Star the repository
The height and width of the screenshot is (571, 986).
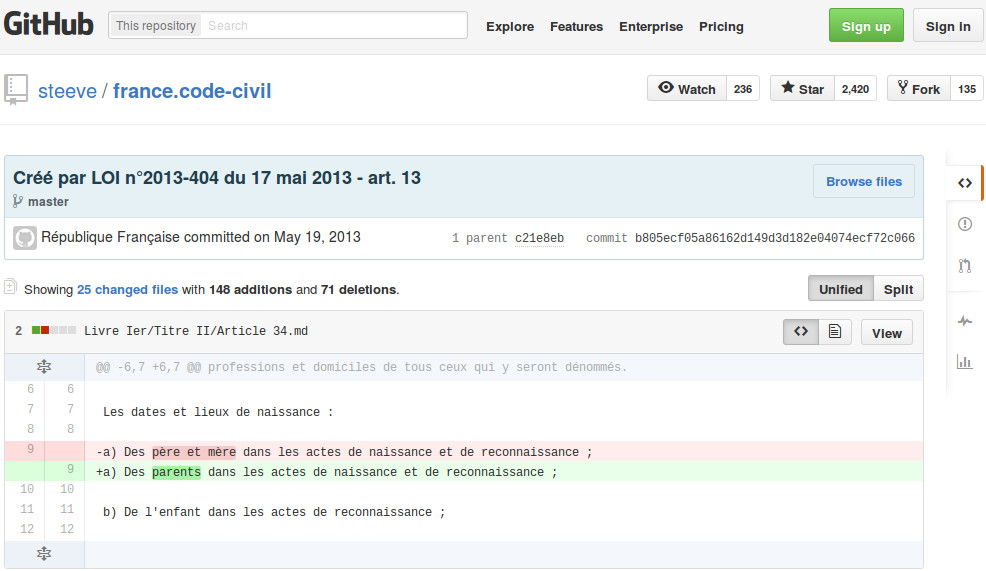pyautogui.click(x=802, y=89)
